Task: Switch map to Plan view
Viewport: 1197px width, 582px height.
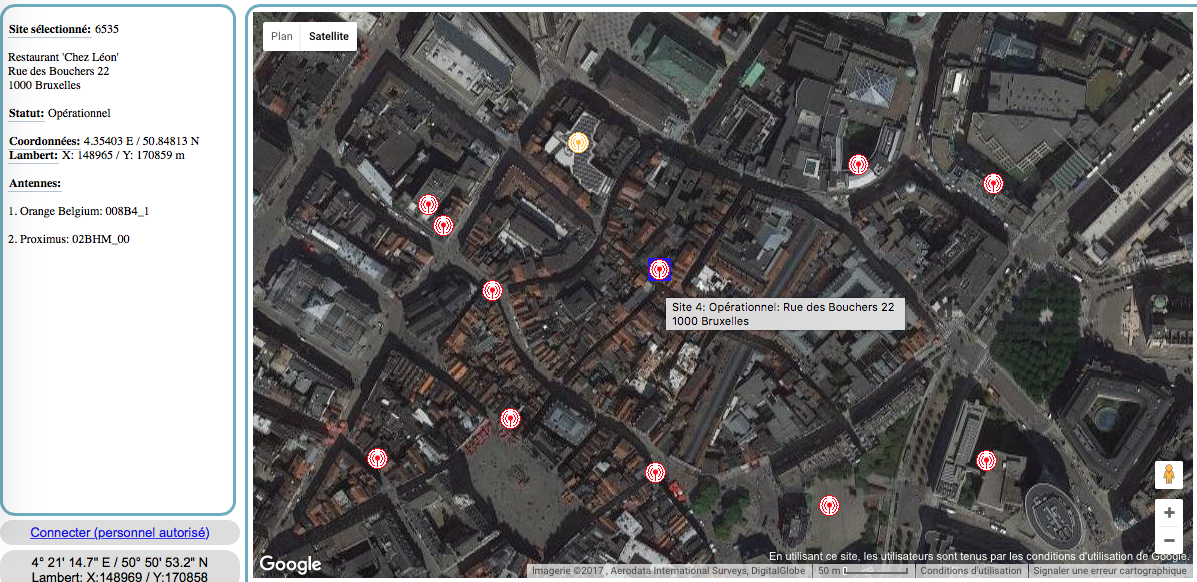Action: (282, 36)
